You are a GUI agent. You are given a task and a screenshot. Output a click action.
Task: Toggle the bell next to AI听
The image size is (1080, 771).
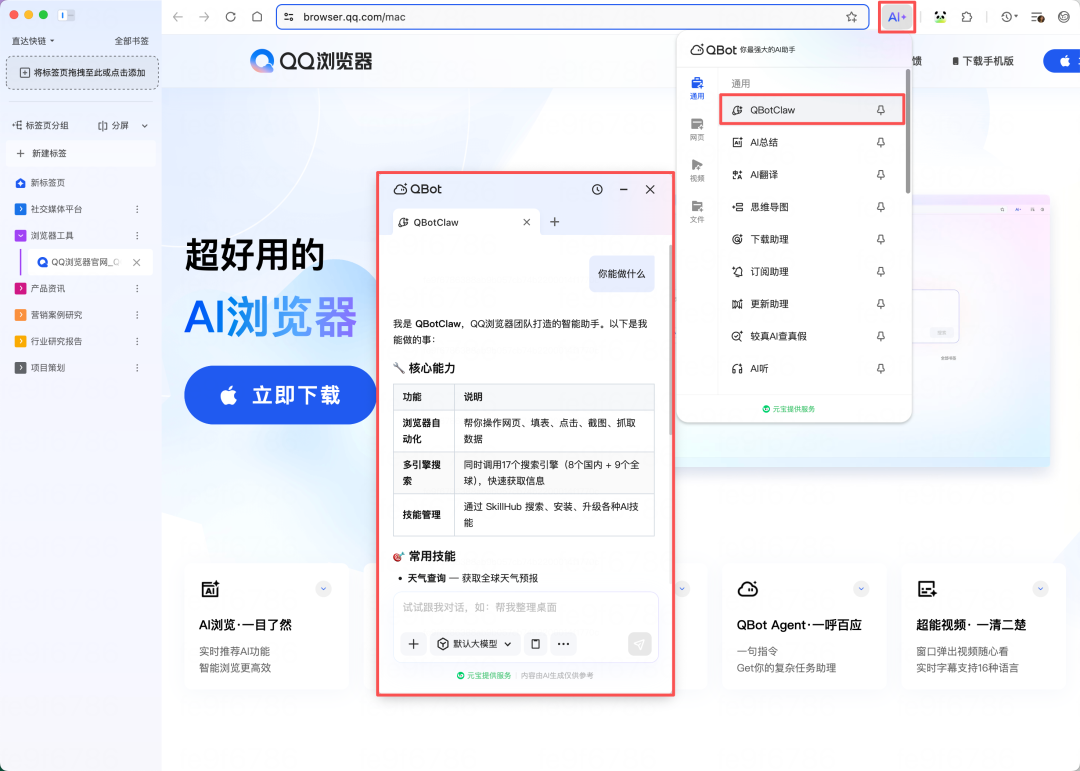pyautogui.click(x=881, y=368)
